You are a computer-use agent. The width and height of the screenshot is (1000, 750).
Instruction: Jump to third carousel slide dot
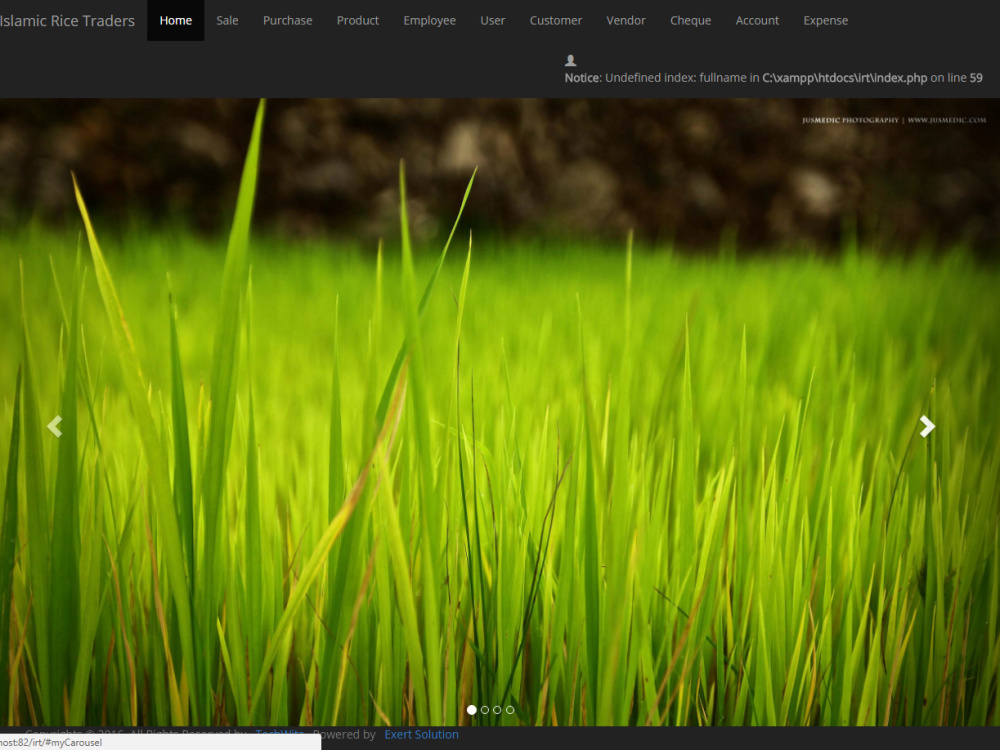(497, 710)
